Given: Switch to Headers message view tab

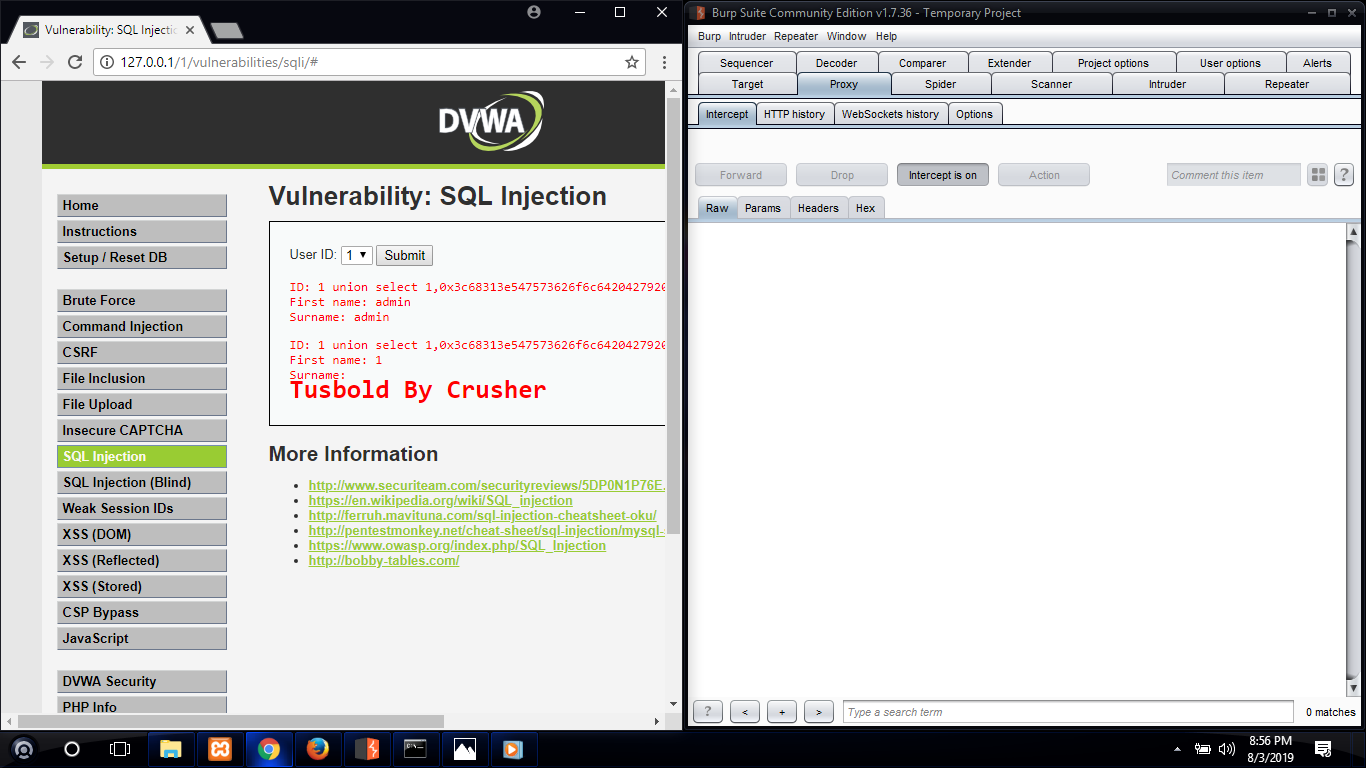Looking at the screenshot, I should click(x=818, y=208).
